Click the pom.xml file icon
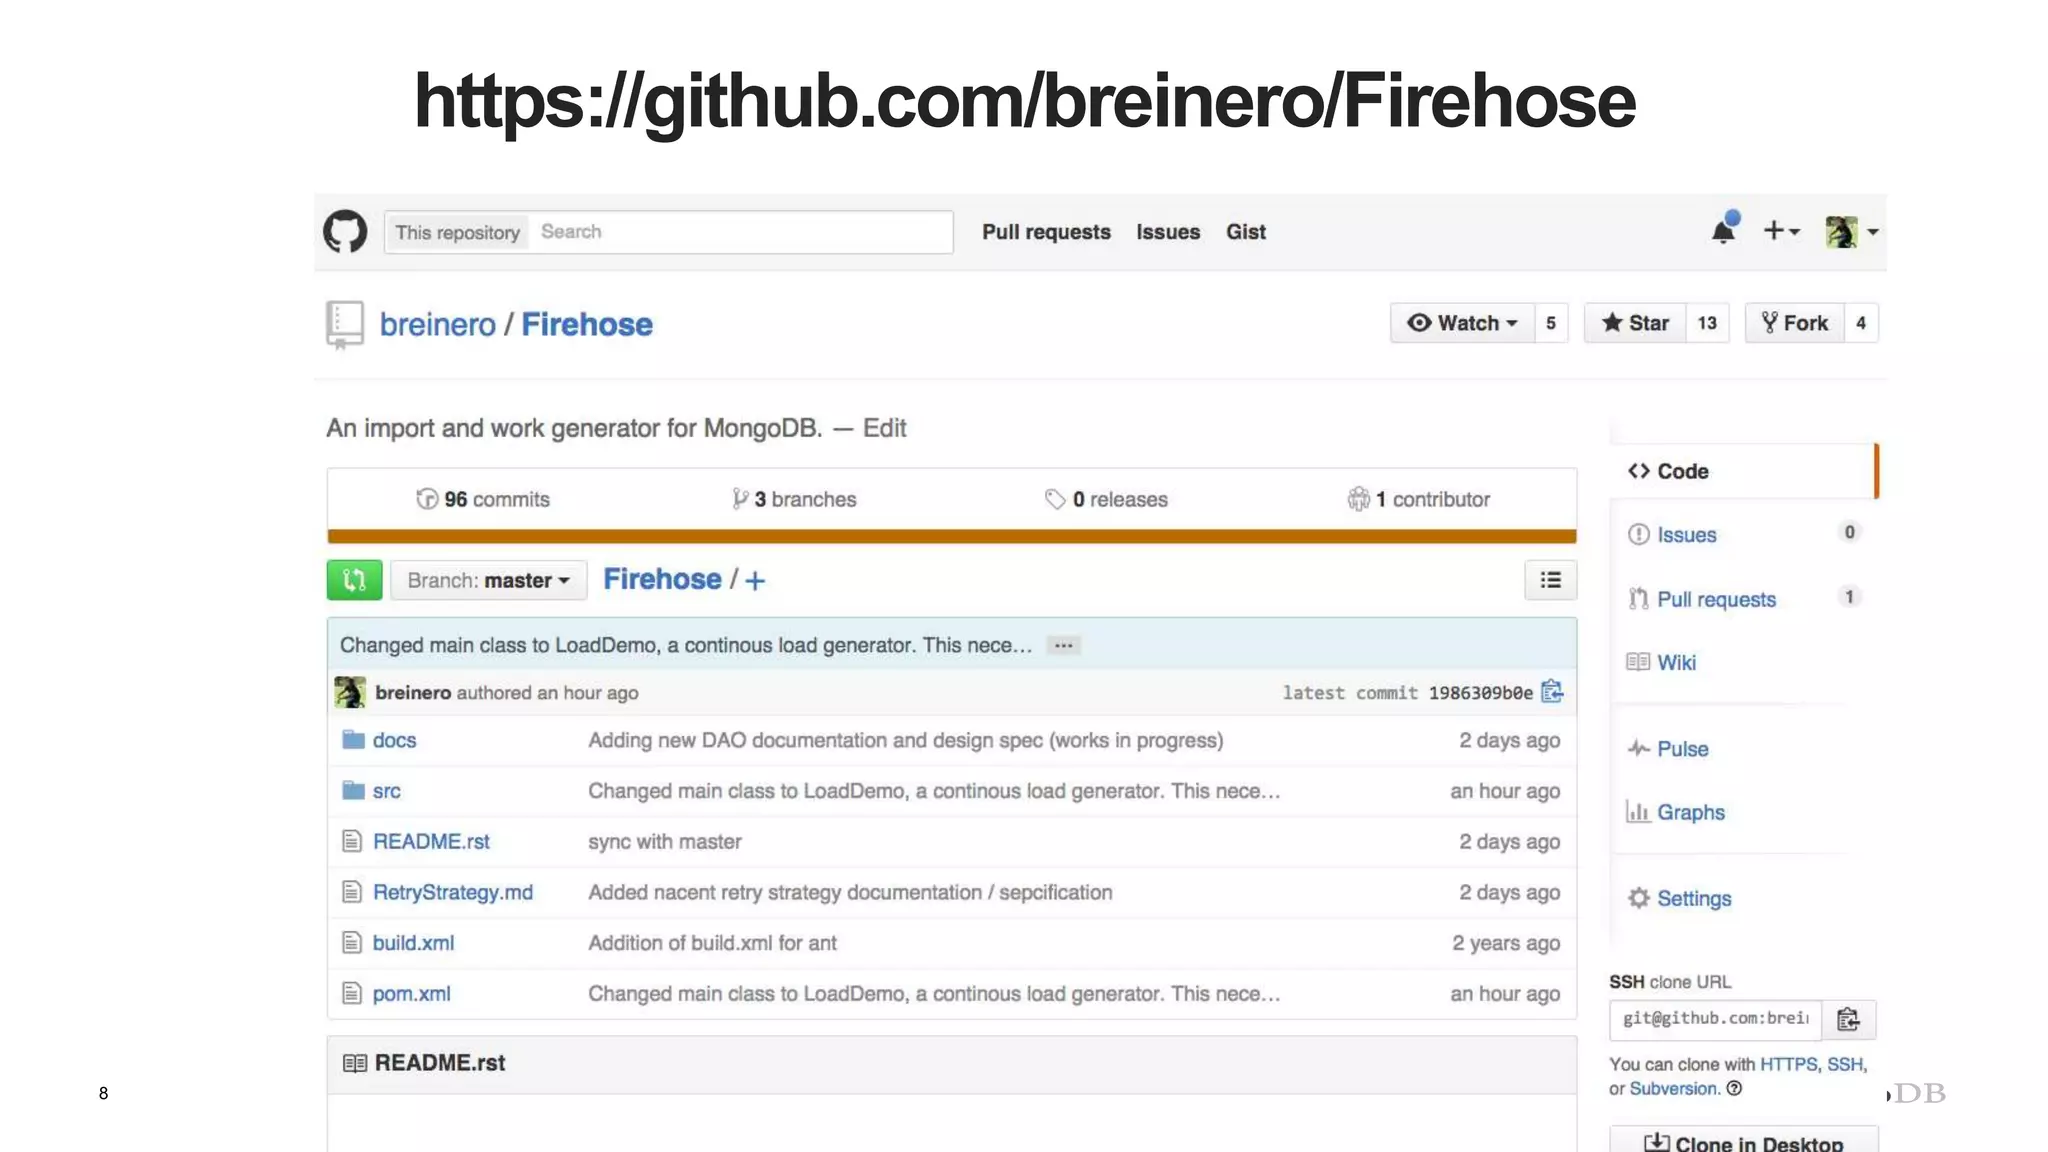 (x=352, y=993)
